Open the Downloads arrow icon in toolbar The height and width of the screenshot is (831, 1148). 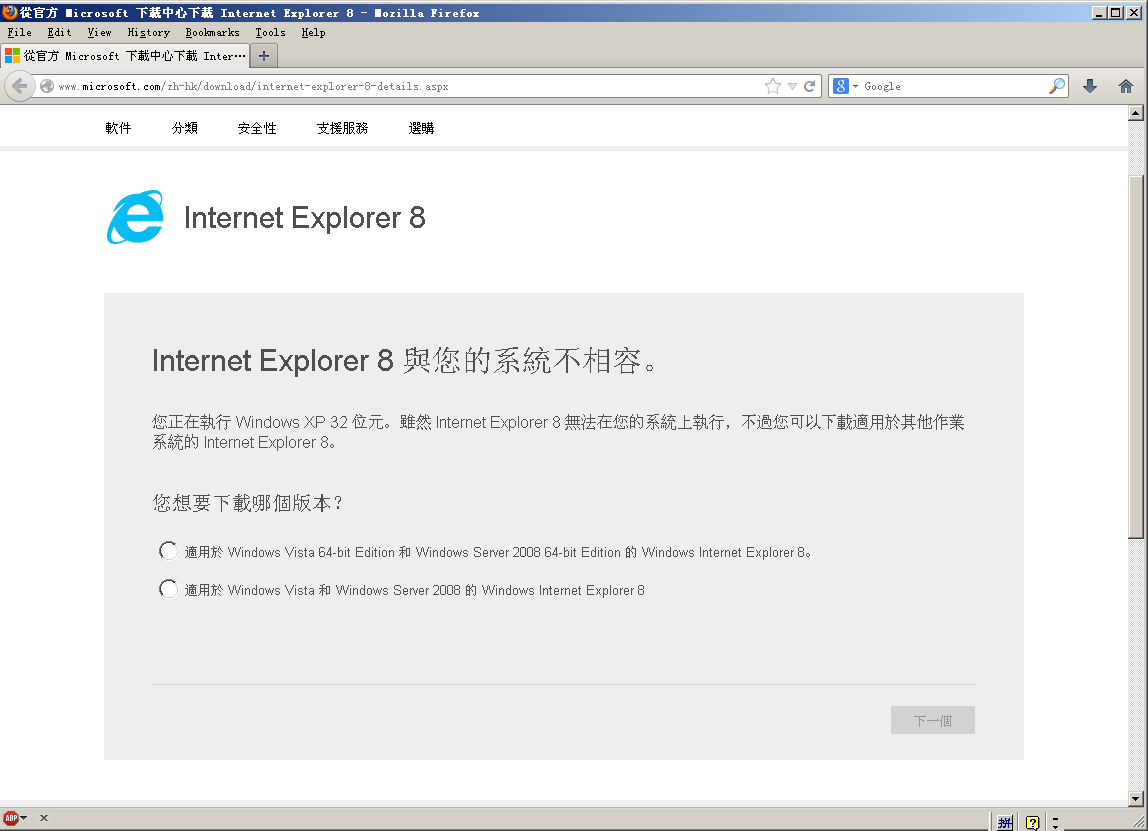1089,86
